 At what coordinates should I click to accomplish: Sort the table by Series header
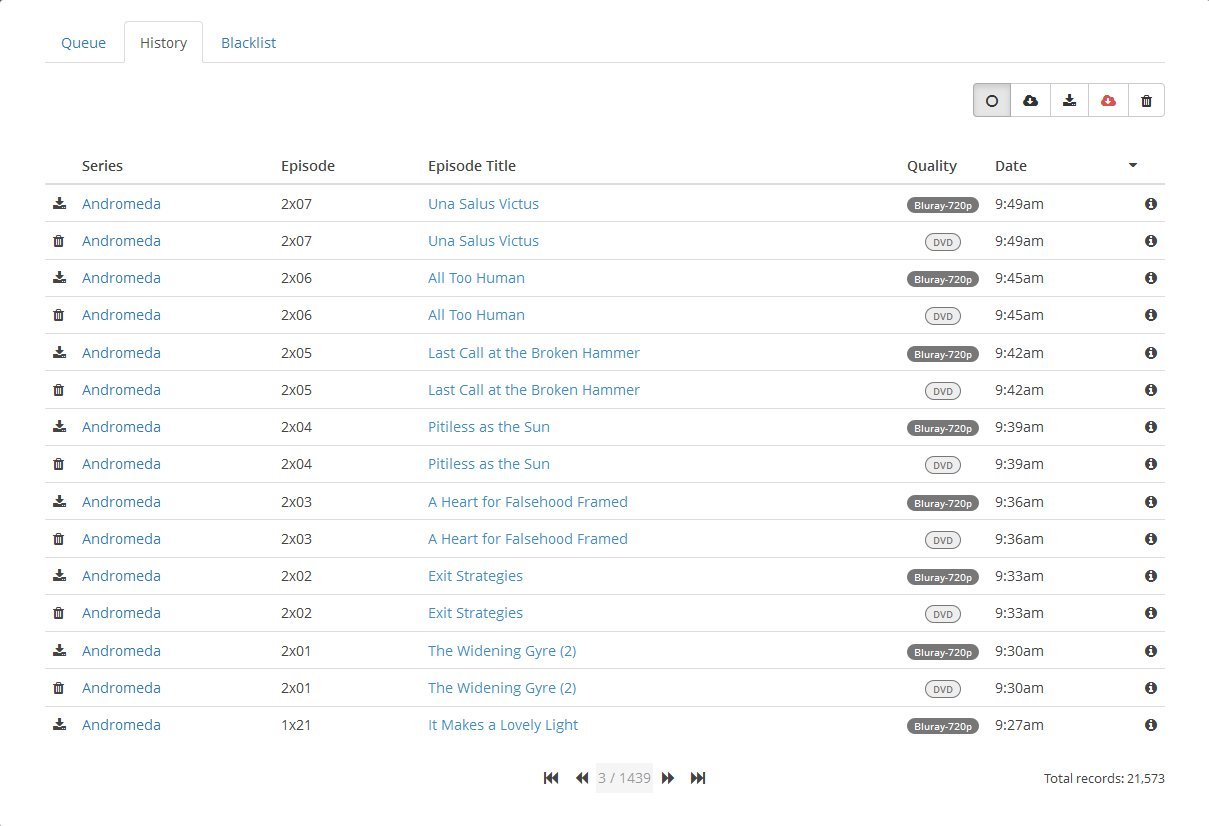point(103,166)
